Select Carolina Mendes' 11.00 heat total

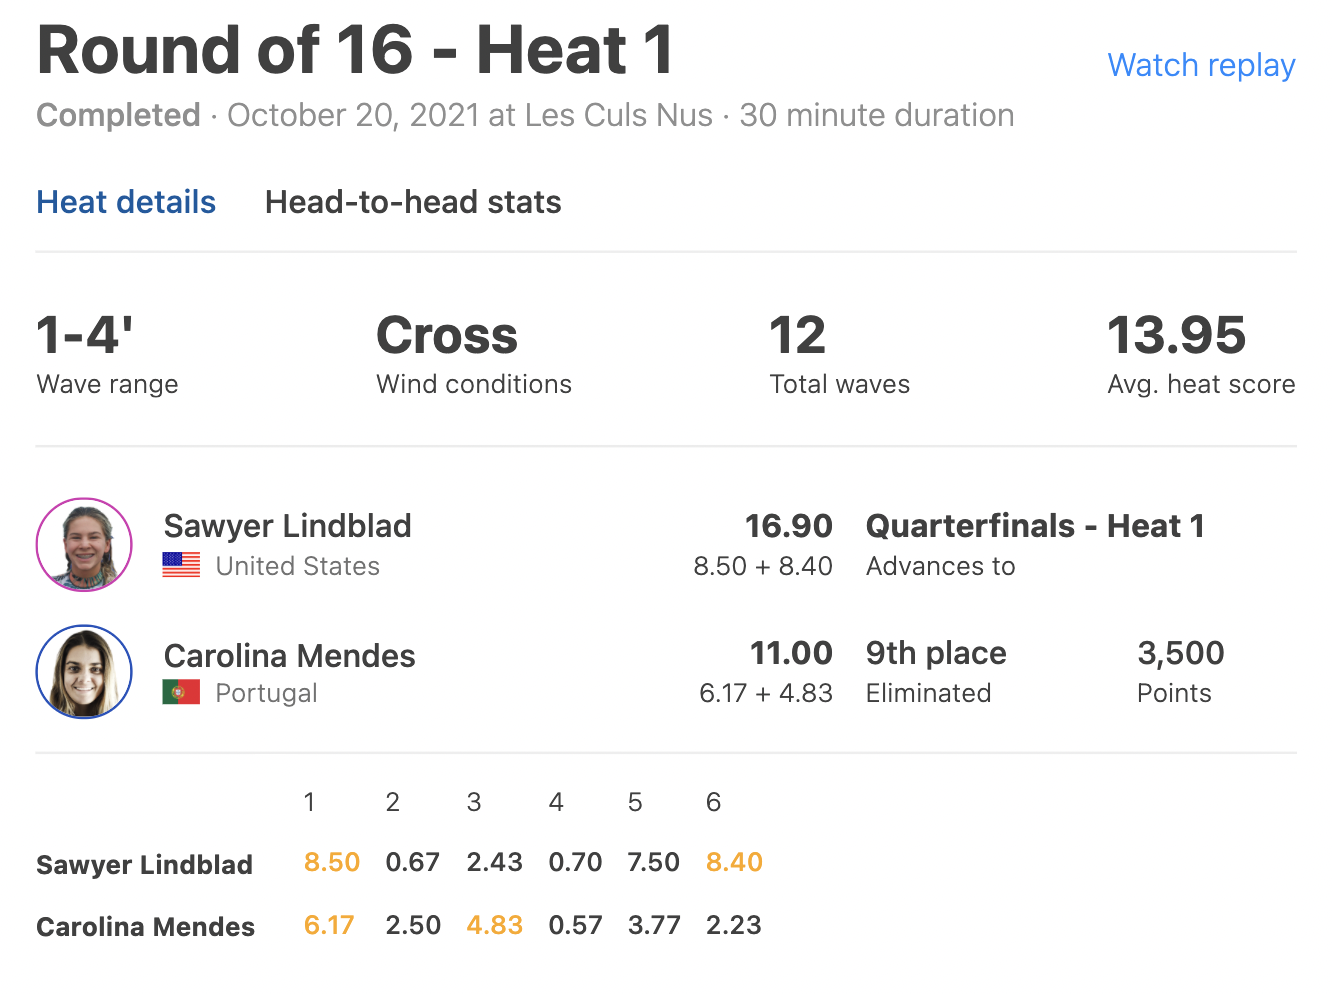coord(791,653)
